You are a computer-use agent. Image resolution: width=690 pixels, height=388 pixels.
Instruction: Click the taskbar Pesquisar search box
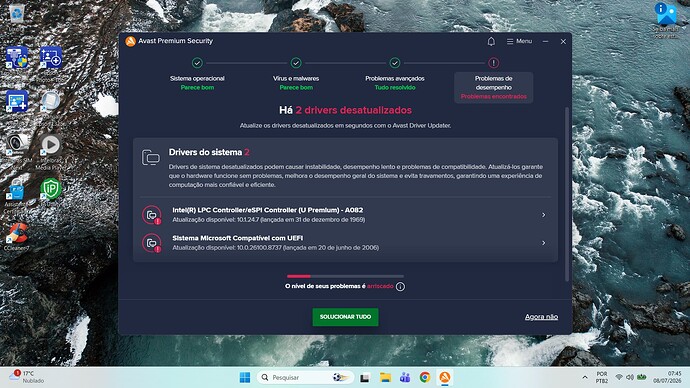point(305,377)
